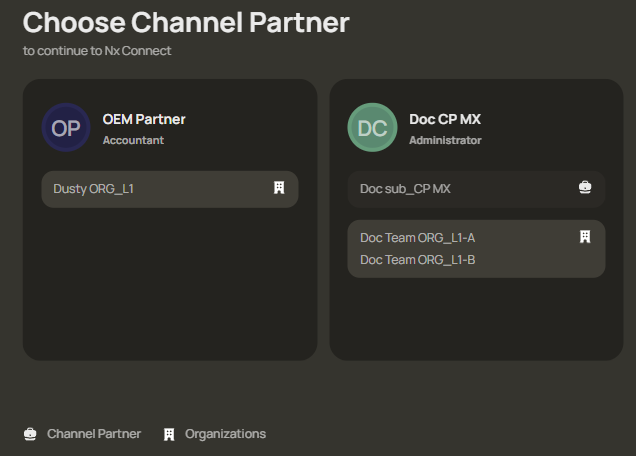636x456 pixels.
Task: Click the OP avatar of OEM Partner
Action: coord(66,127)
